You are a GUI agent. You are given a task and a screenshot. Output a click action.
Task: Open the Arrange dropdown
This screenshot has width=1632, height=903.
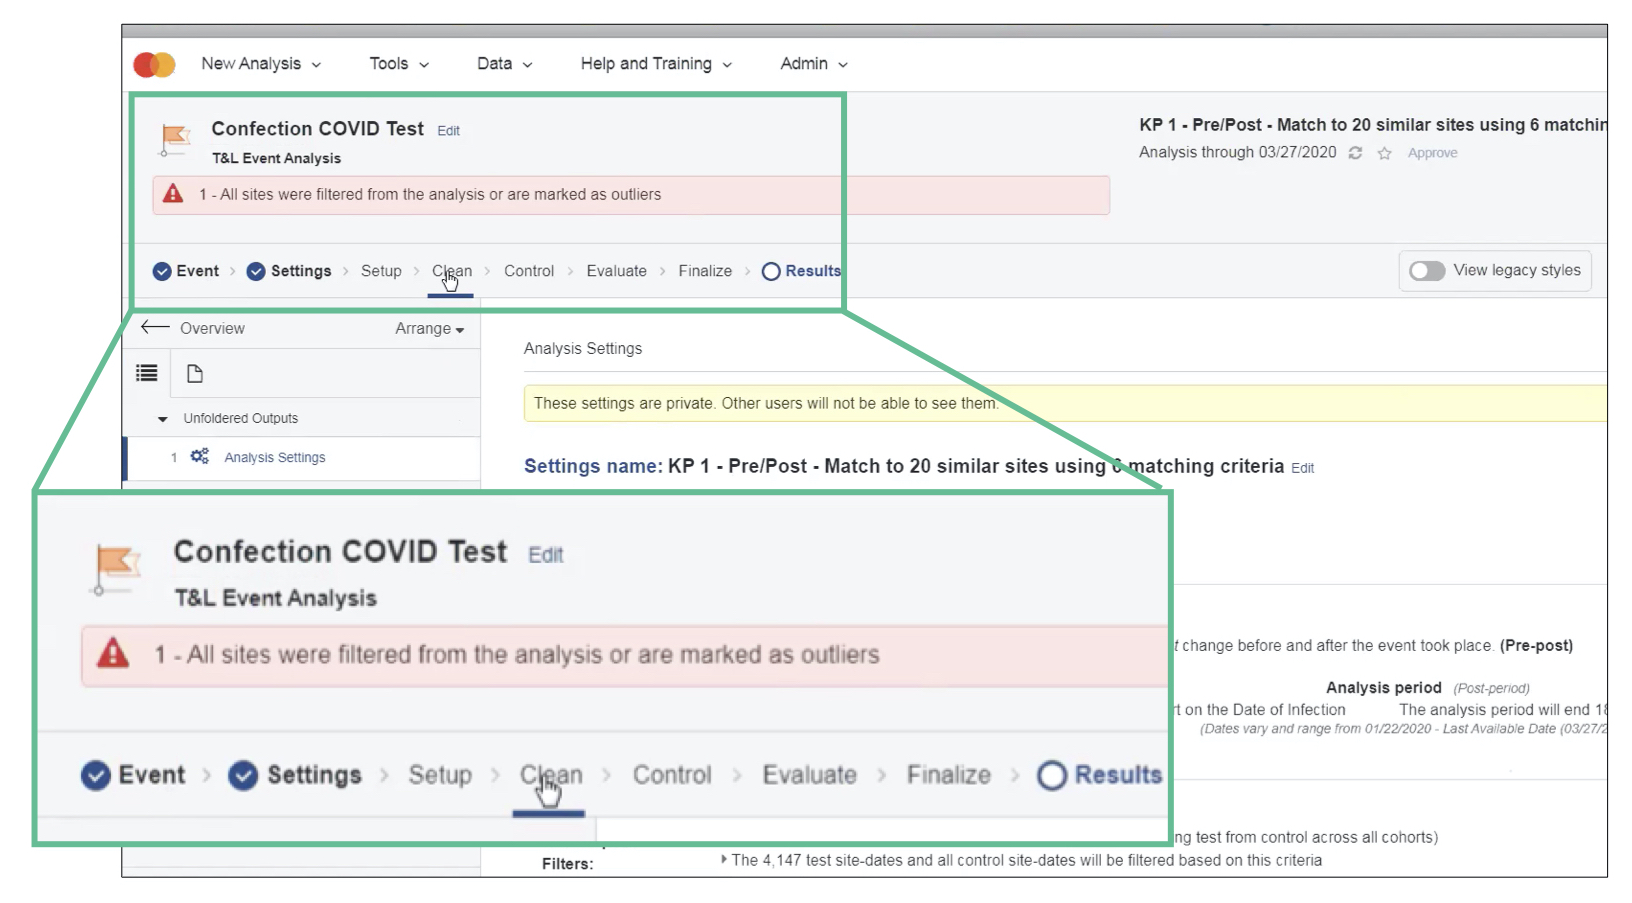tap(429, 329)
